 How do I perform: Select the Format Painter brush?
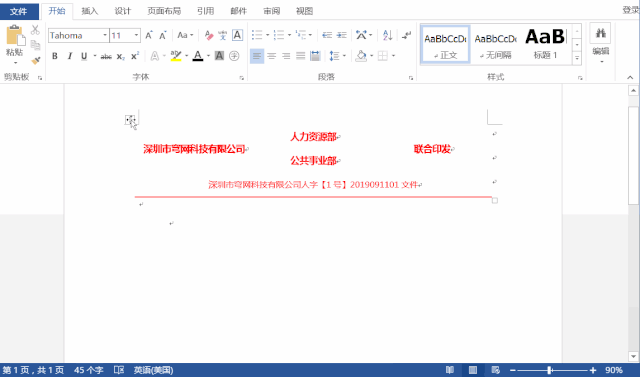pos(36,60)
